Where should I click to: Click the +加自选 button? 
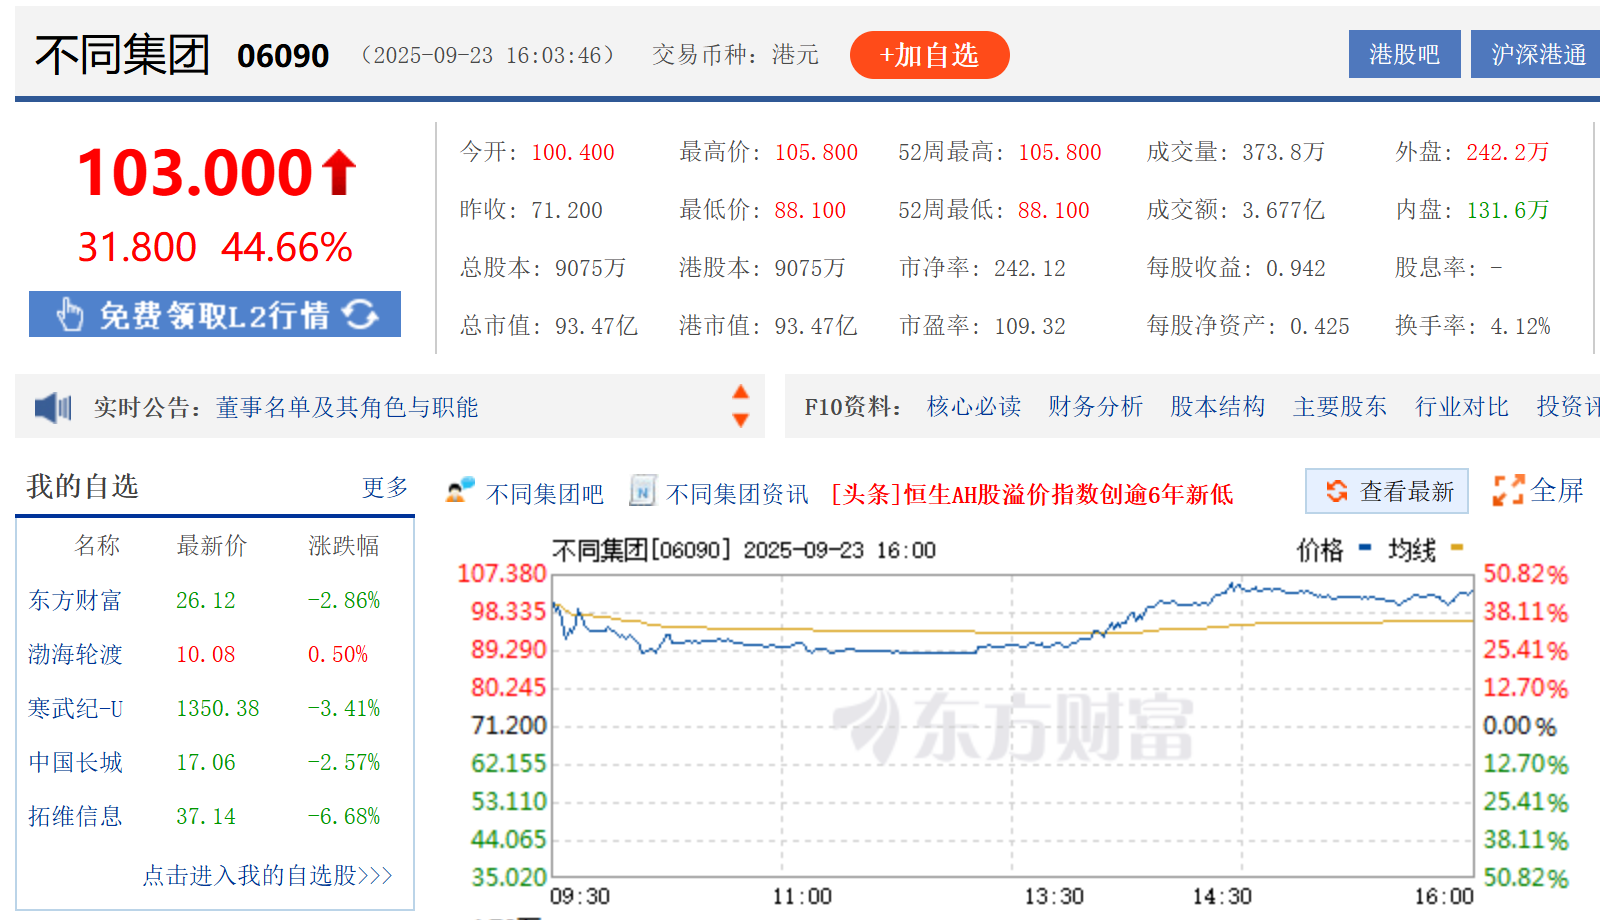click(x=928, y=55)
